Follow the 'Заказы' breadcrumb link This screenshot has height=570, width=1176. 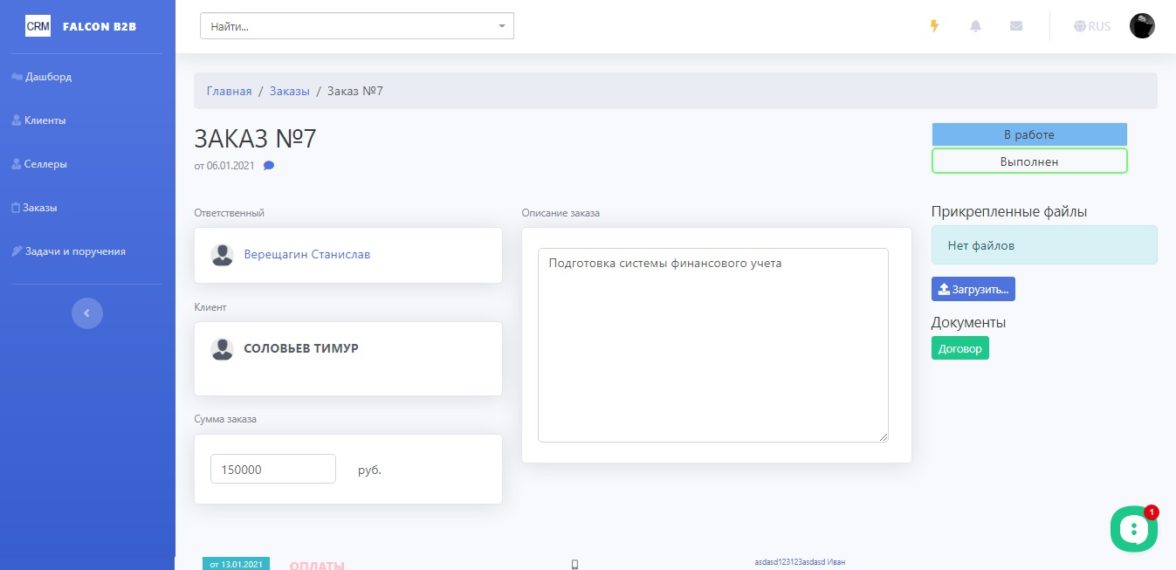(x=289, y=91)
